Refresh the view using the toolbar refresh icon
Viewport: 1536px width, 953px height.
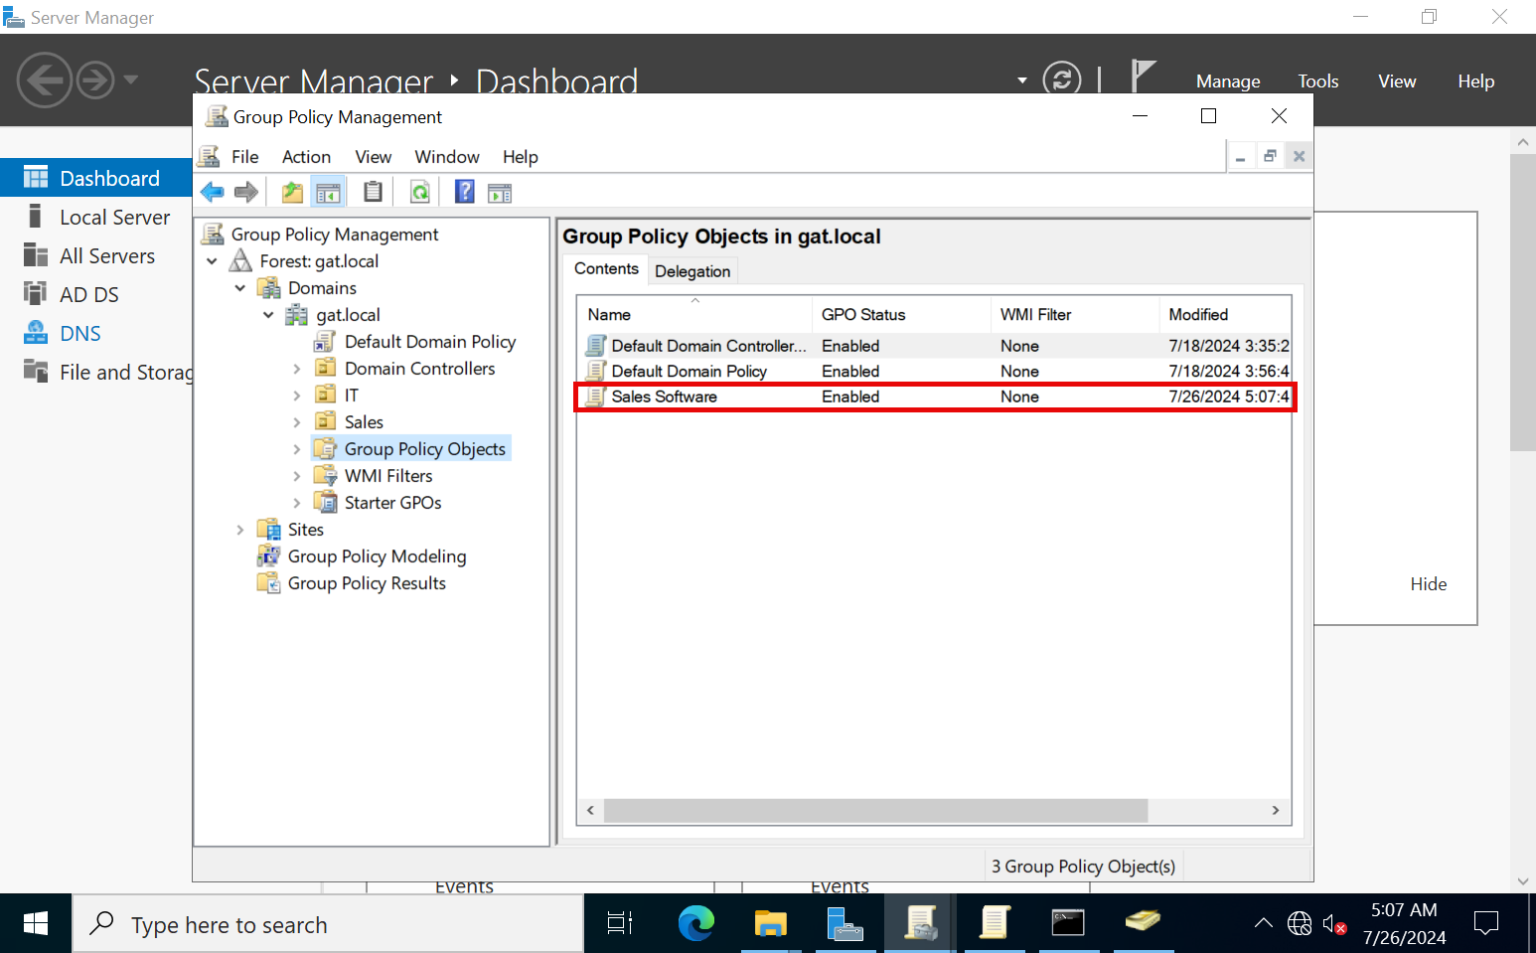(419, 191)
